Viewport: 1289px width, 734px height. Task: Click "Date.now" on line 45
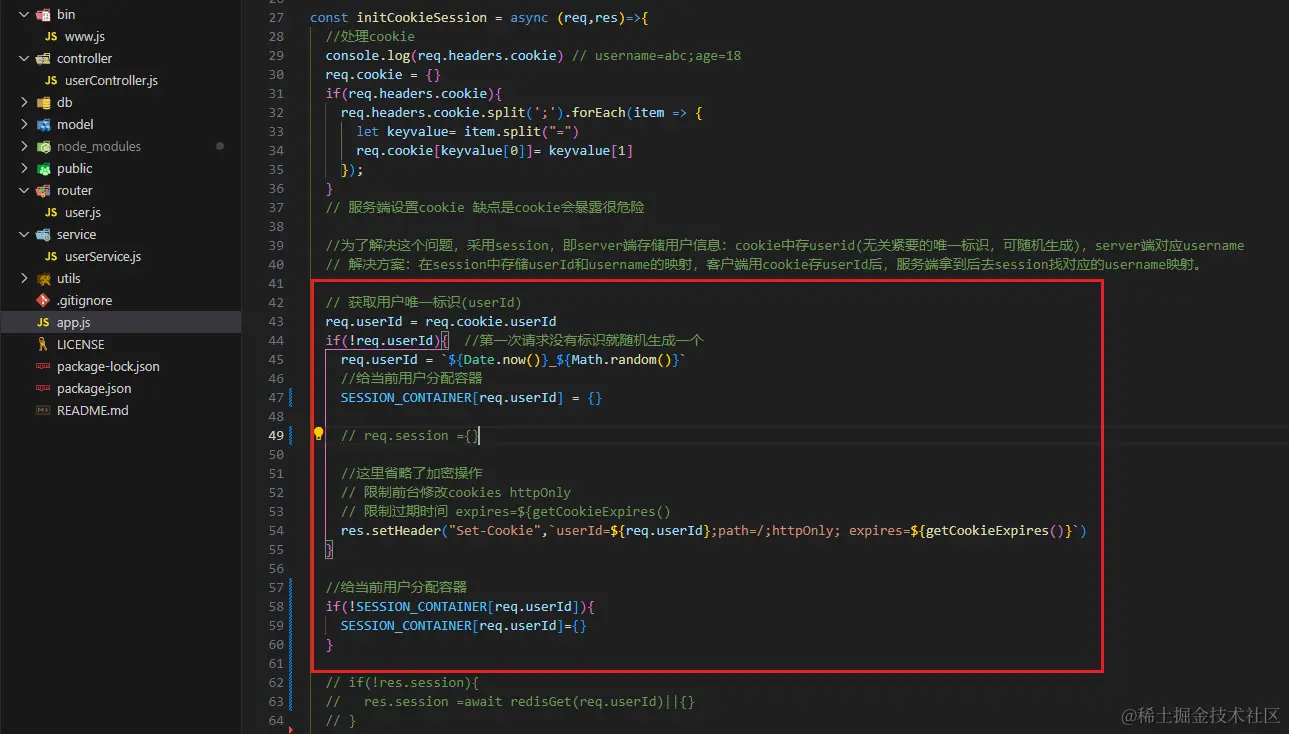[x=494, y=359]
